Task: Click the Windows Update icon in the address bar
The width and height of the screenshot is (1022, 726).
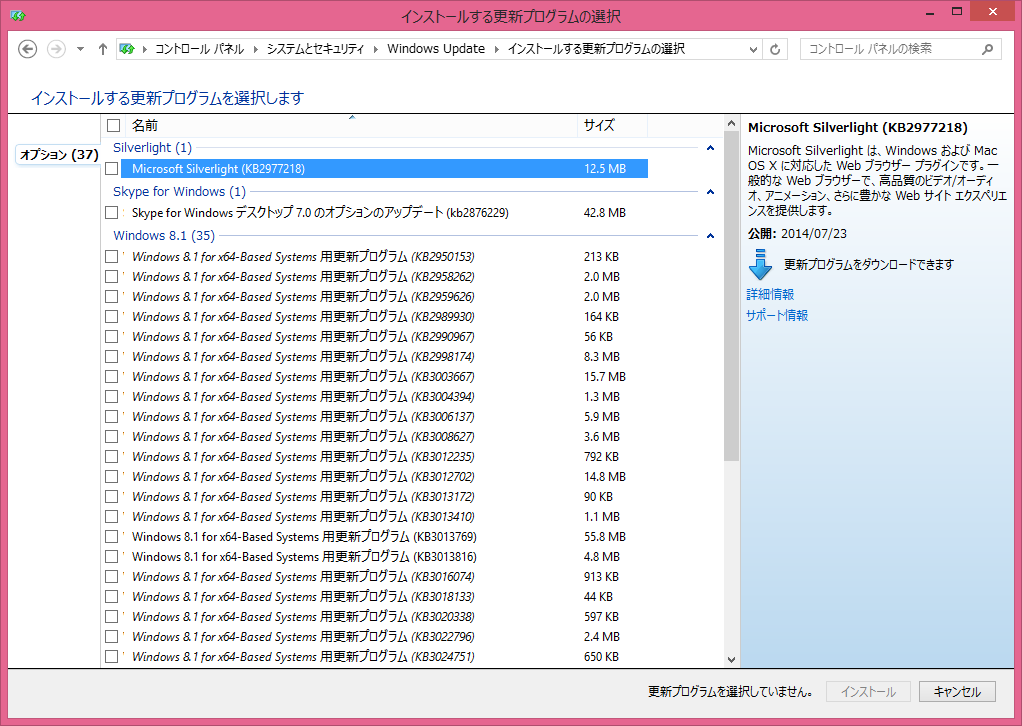Action: tap(127, 49)
